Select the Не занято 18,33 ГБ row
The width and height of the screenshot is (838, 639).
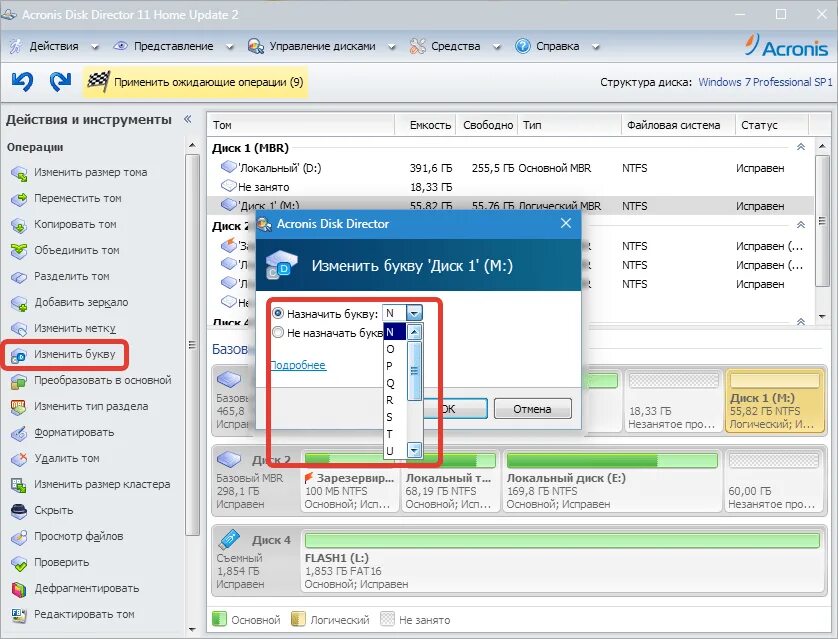coord(510,187)
